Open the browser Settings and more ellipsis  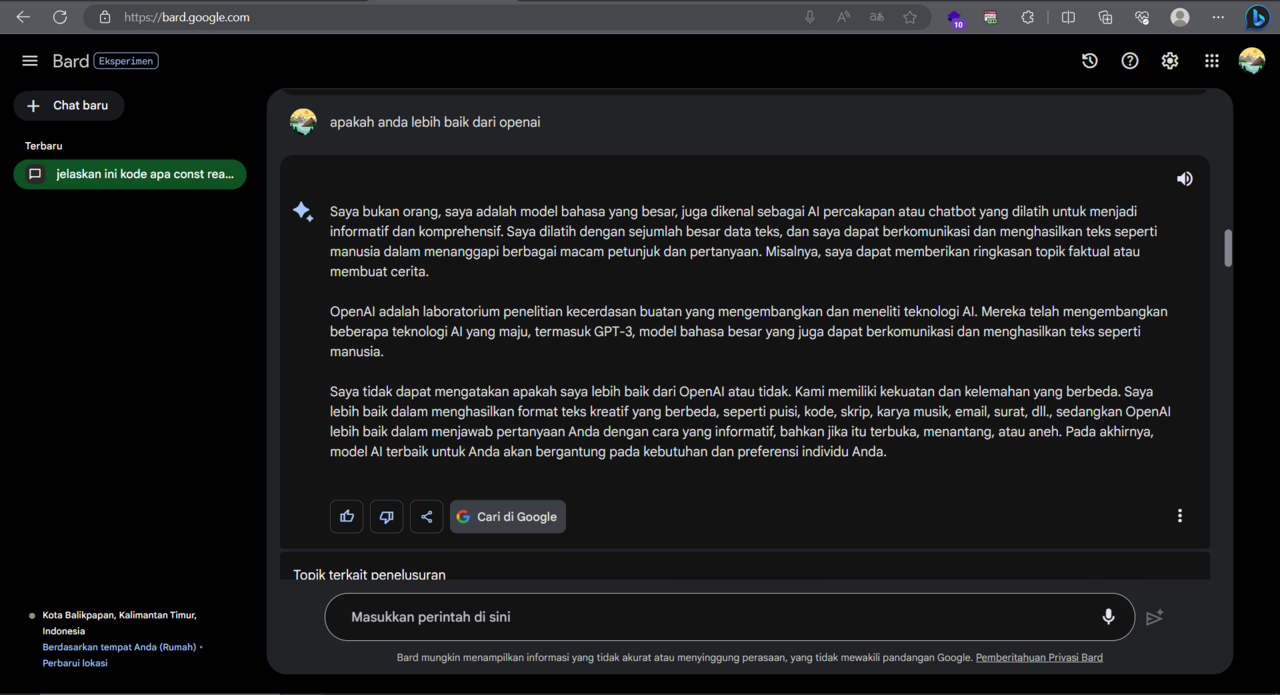(x=1217, y=17)
